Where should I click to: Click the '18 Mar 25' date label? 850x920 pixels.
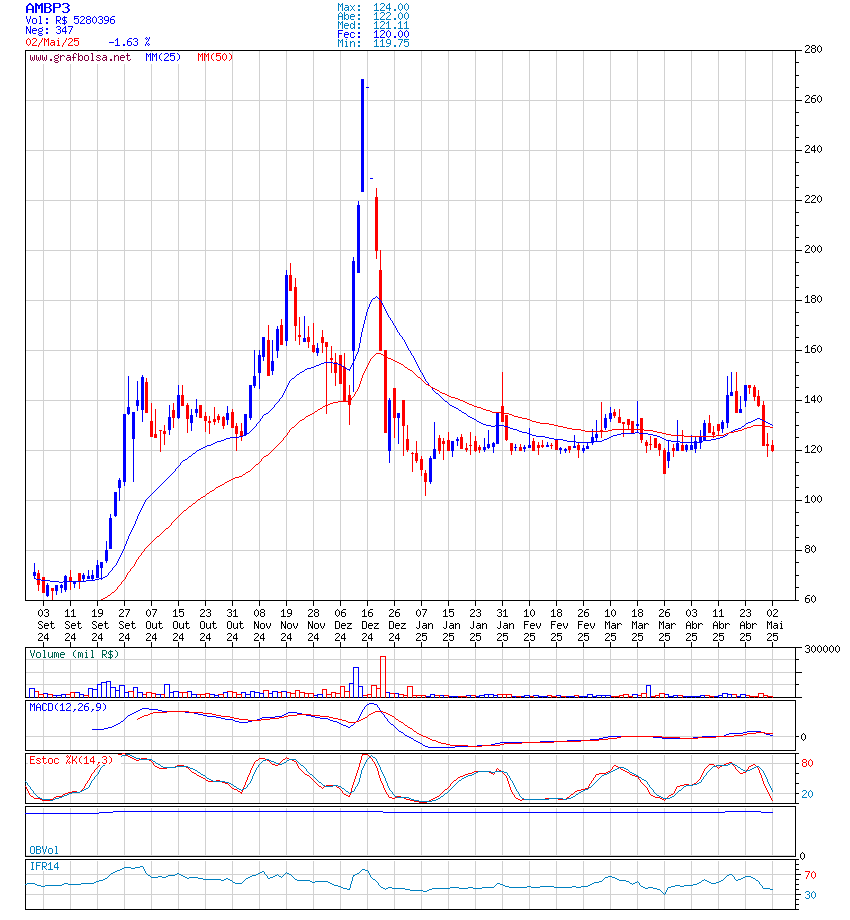click(x=638, y=625)
